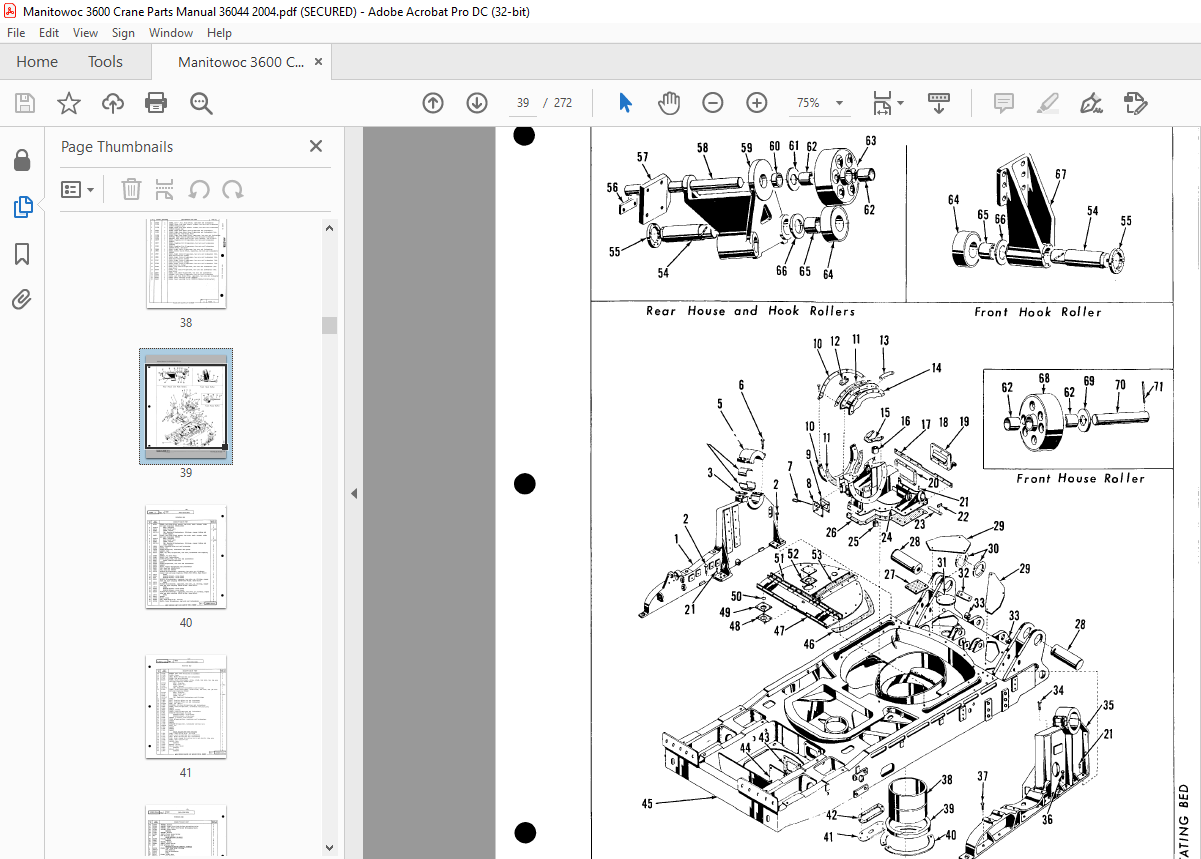Select the page 38 thumbnail
Viewport: 1201px width, 859px height.
(x=186, y=264)
